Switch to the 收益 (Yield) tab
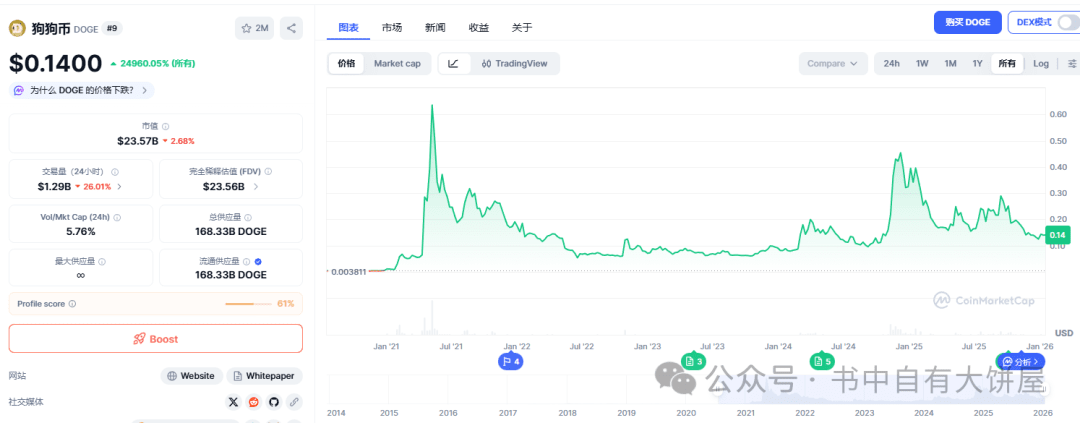This screenshot has height=423, width=1080. point(479,28)
